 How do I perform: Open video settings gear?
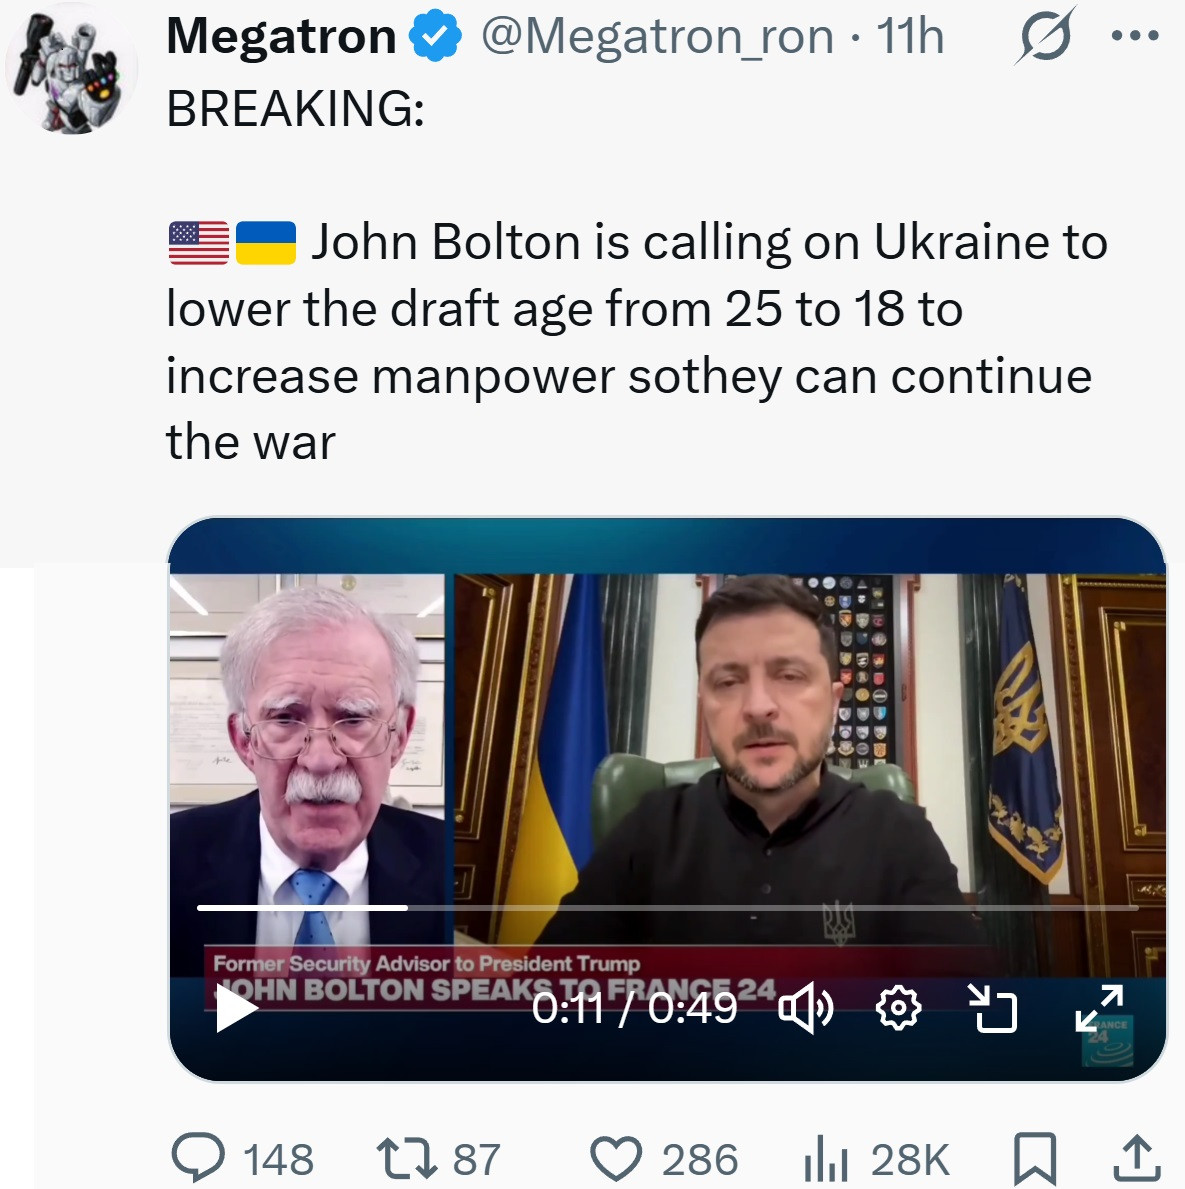coord(897,1007)
